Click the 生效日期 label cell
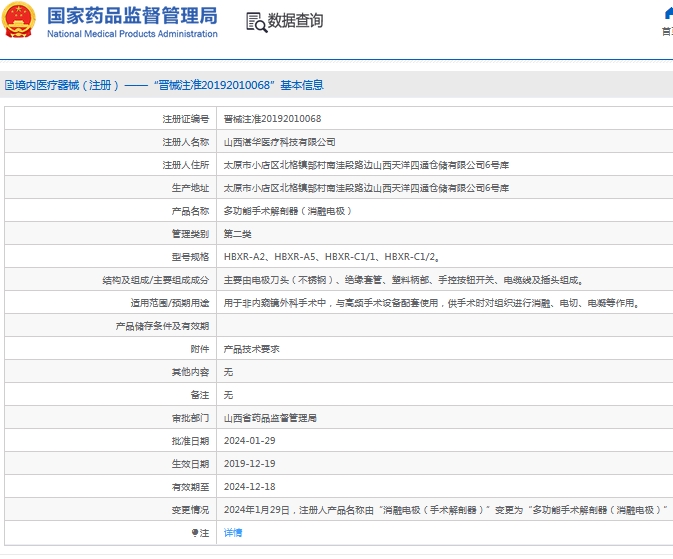The width and height of the screenshot is (673, 559). [111, 464]
